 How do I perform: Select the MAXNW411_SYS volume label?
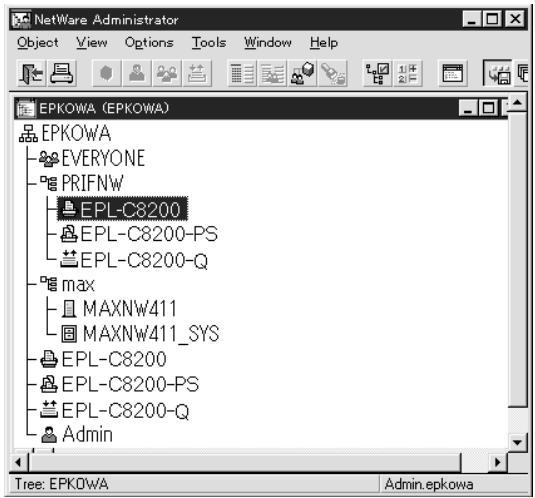click(151, 334)
